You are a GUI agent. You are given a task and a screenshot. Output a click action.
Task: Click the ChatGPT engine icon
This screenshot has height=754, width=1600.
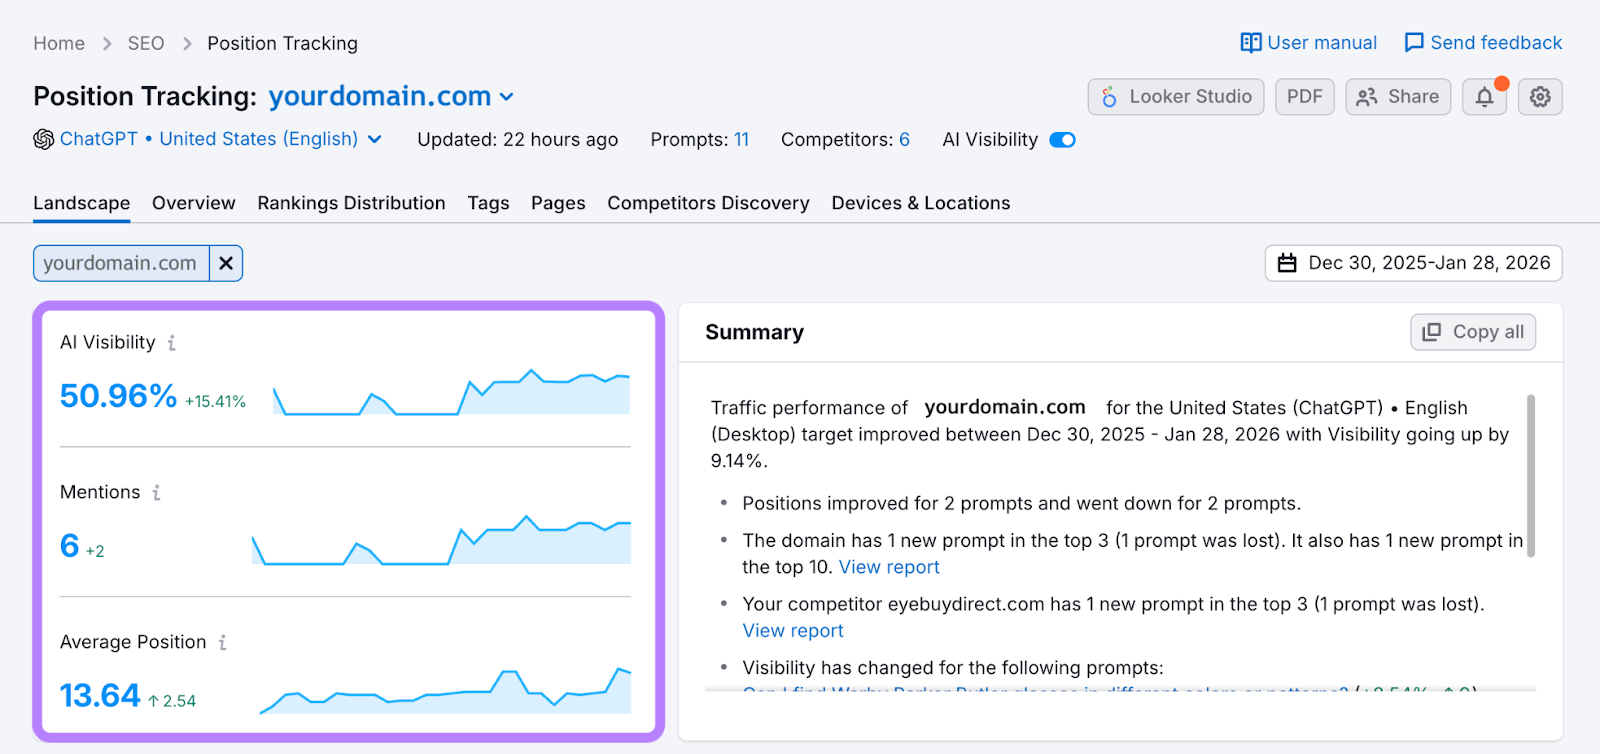[x=40, y=139]
